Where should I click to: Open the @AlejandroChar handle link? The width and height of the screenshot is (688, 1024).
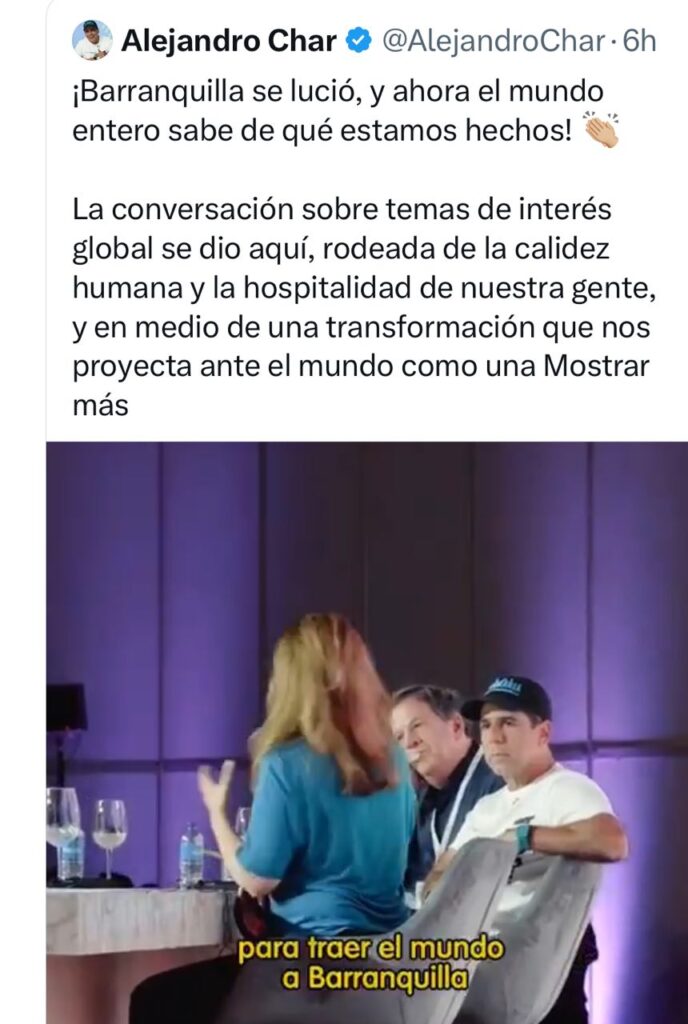(493, 41)
